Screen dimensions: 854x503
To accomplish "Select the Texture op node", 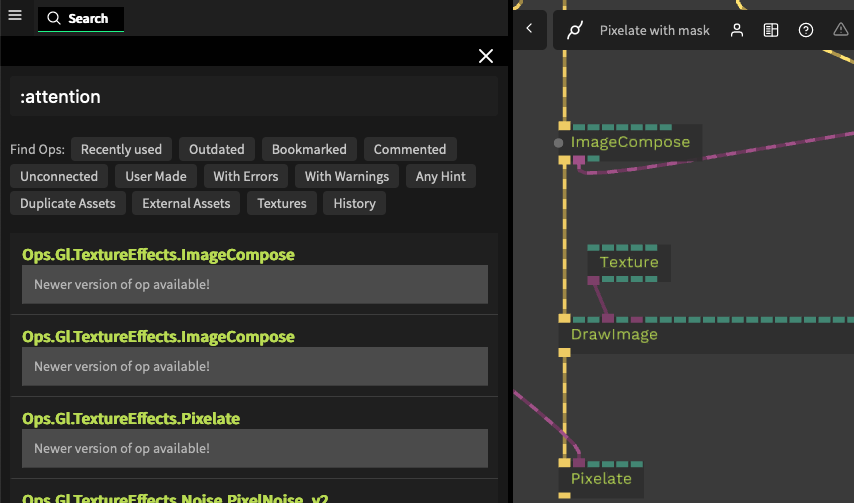I will tap(629, 262).
